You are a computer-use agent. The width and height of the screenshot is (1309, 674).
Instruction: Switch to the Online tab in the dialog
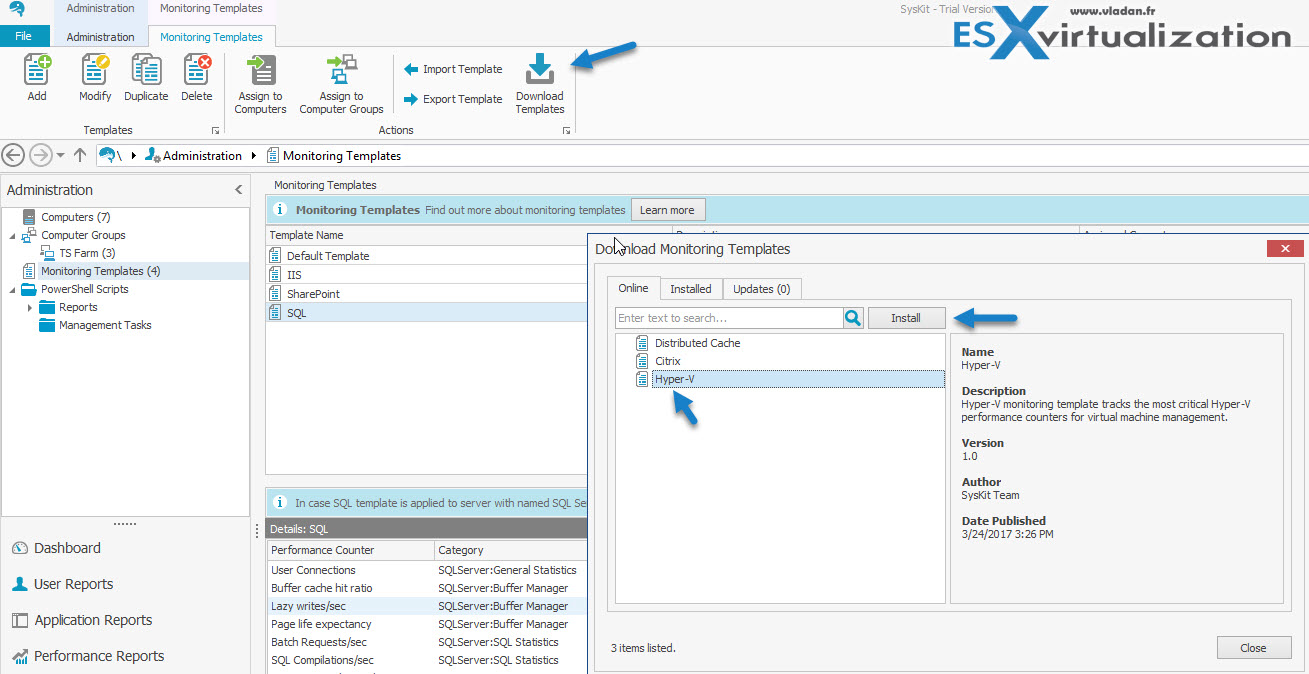pyautogui.click(x=633, y=288)
